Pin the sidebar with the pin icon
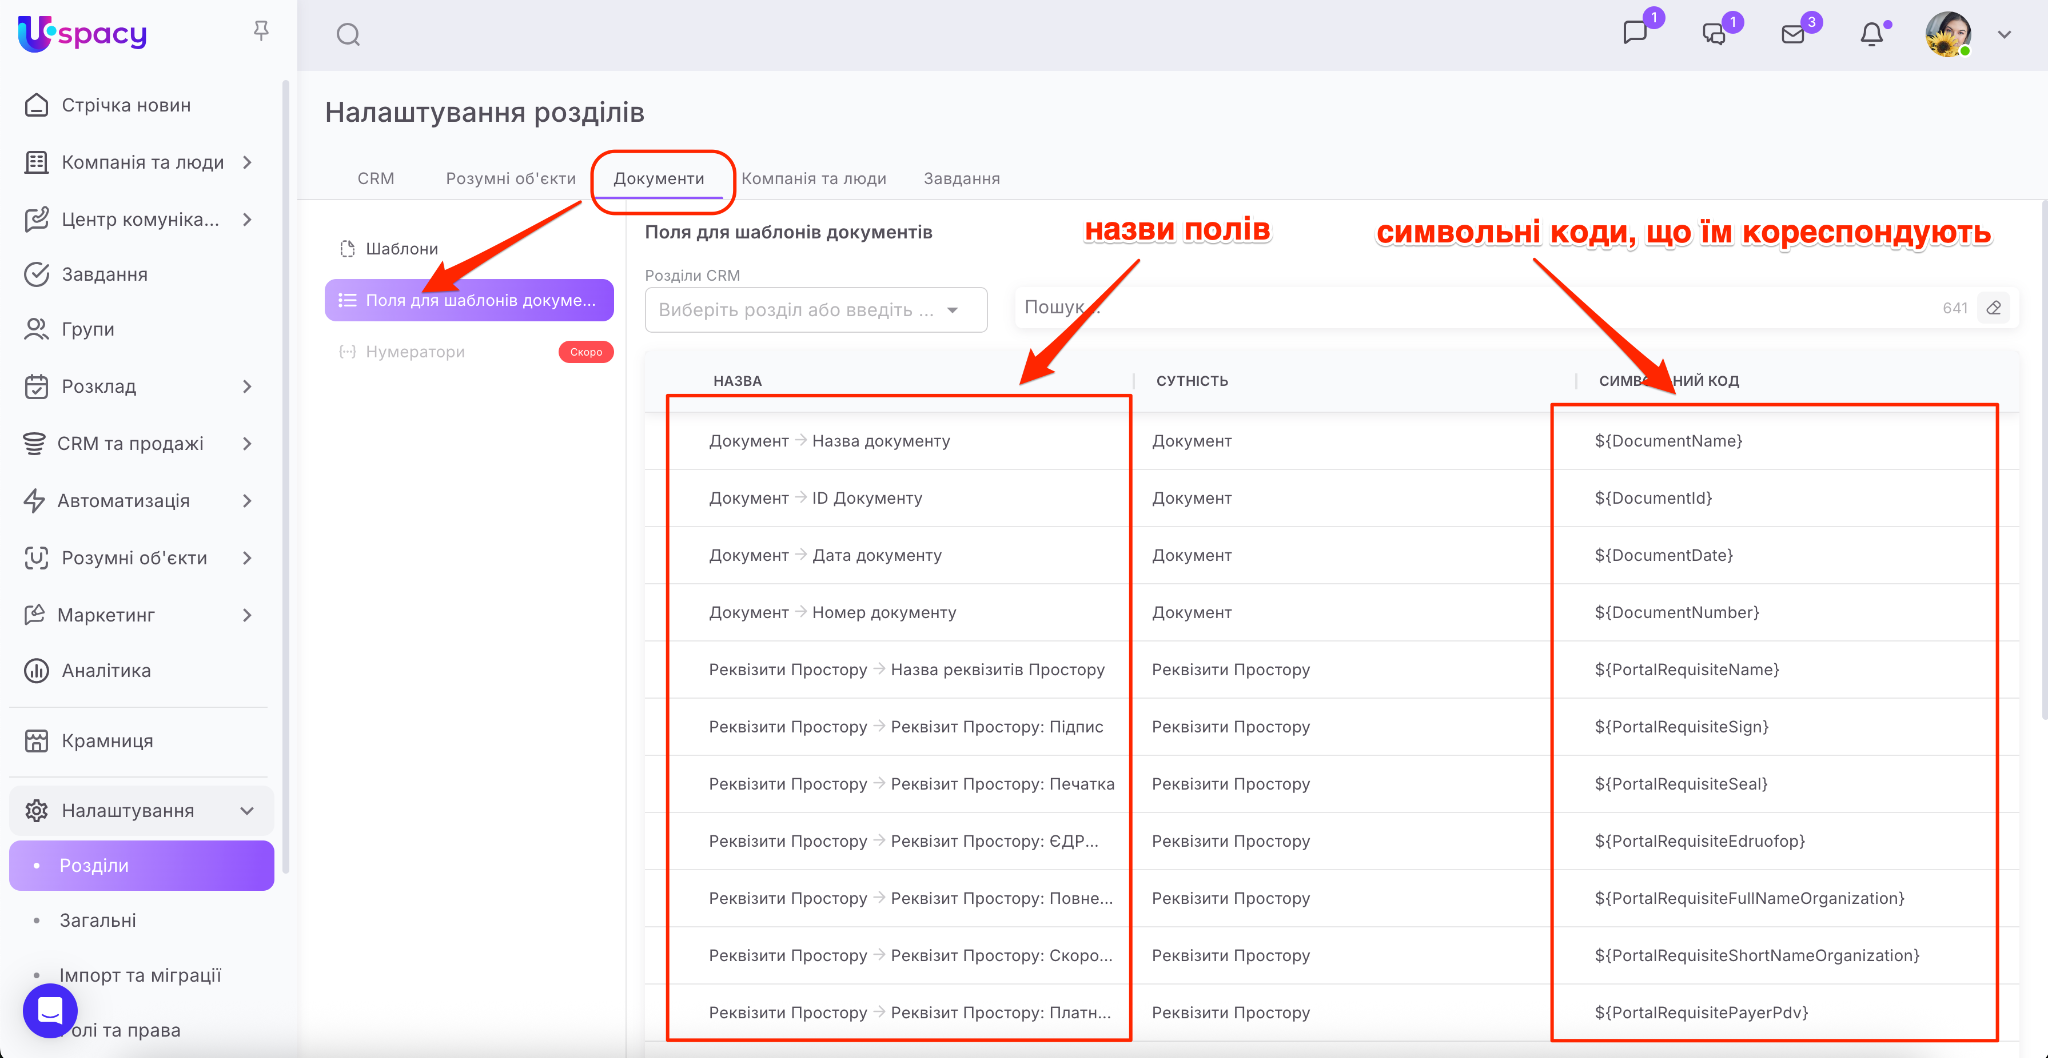2048x1058 pixels. (261, 31)
